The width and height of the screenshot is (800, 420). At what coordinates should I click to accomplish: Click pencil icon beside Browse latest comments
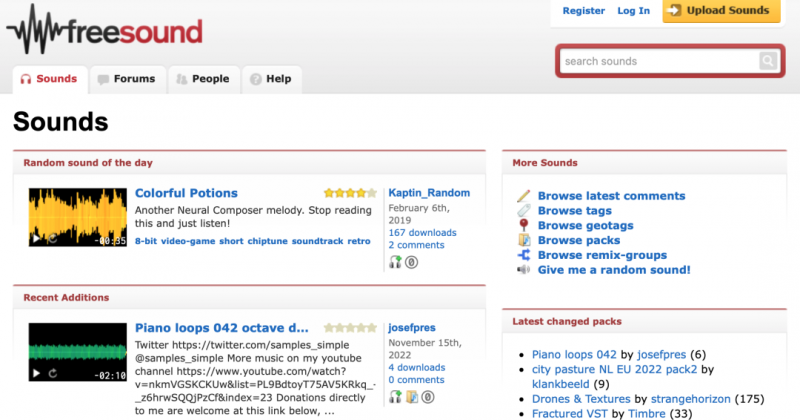(x=523, y=196)
